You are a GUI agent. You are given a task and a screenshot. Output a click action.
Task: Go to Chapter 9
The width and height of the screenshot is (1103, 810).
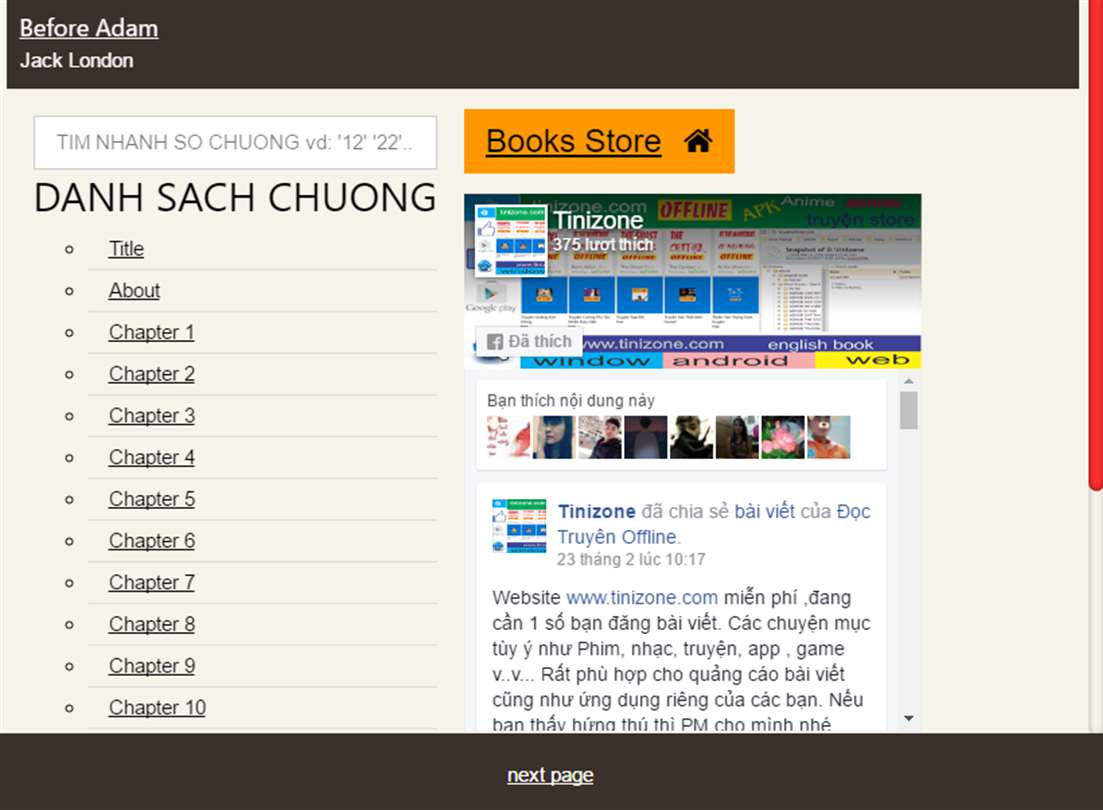[x=151, y=666]
